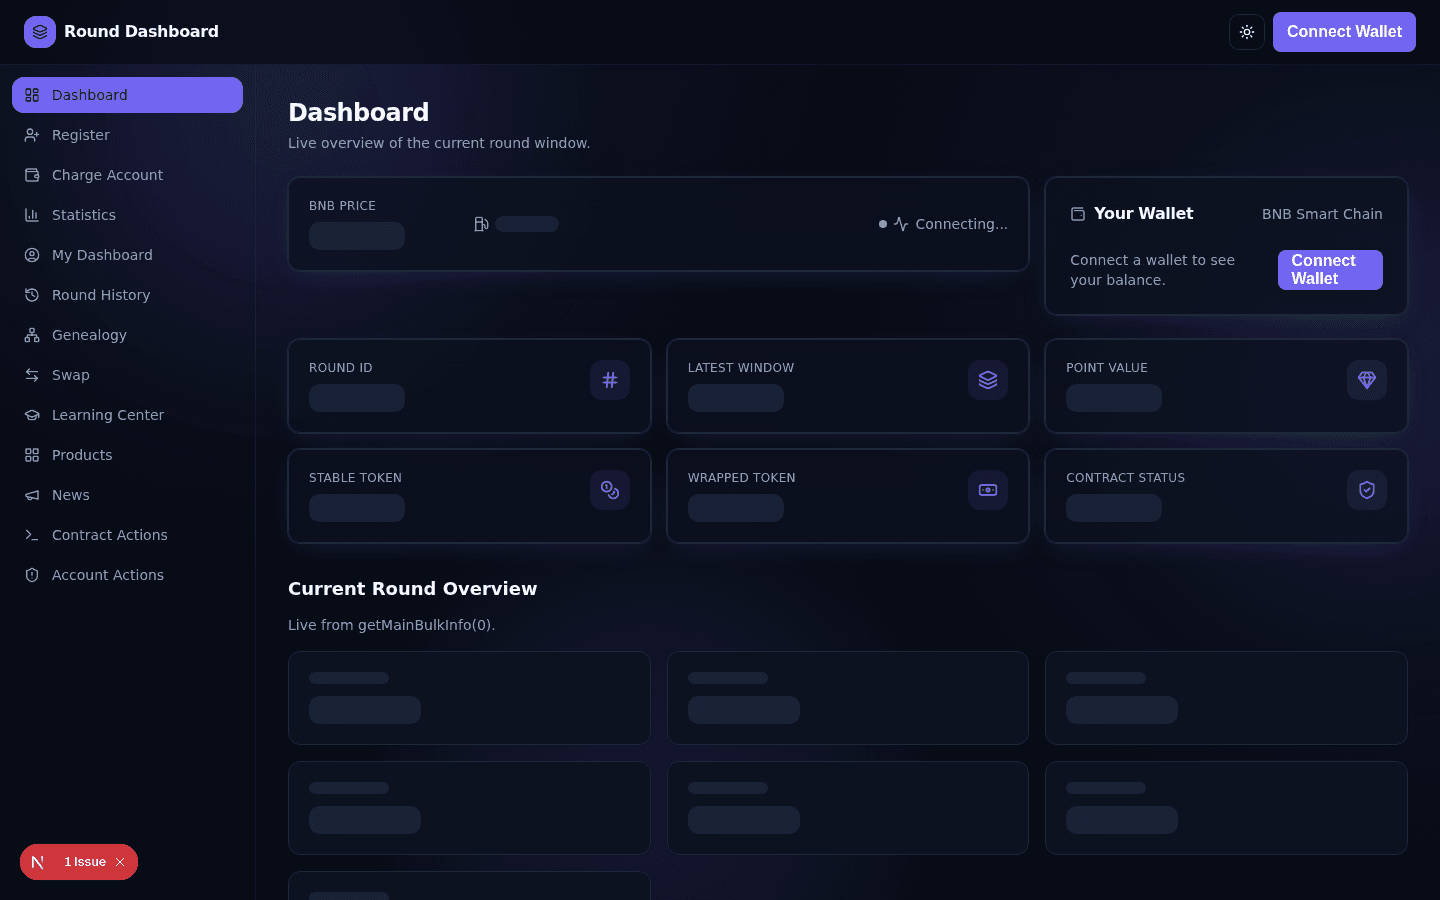Click the Round Dashboard title text
Viewport: 1440px width, 900px height.
coord(141,32)
